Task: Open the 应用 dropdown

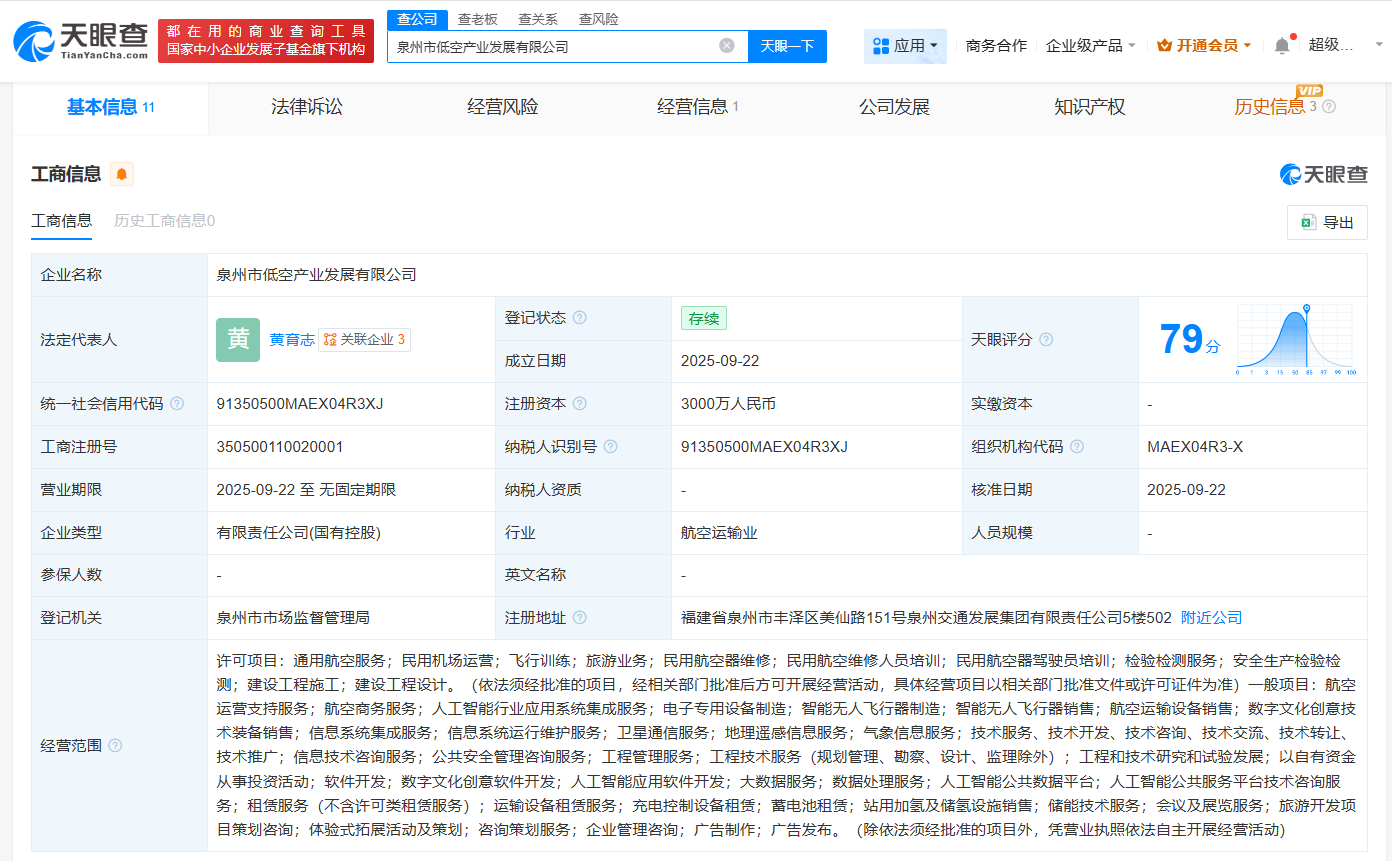Action: (903, 45)
